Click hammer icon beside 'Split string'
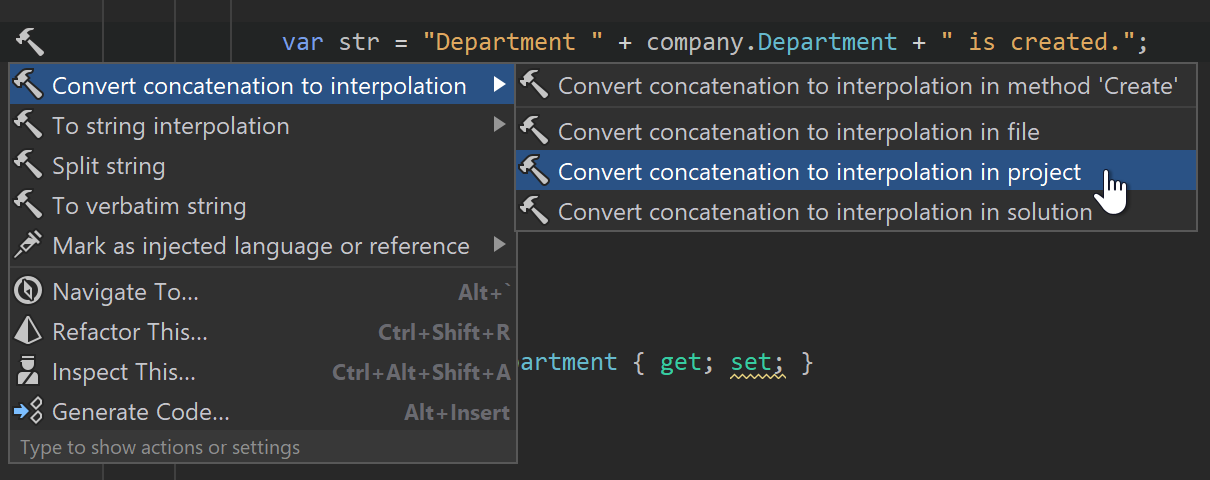Viewport: 1210px width, 480px height. tap(28, 166)
